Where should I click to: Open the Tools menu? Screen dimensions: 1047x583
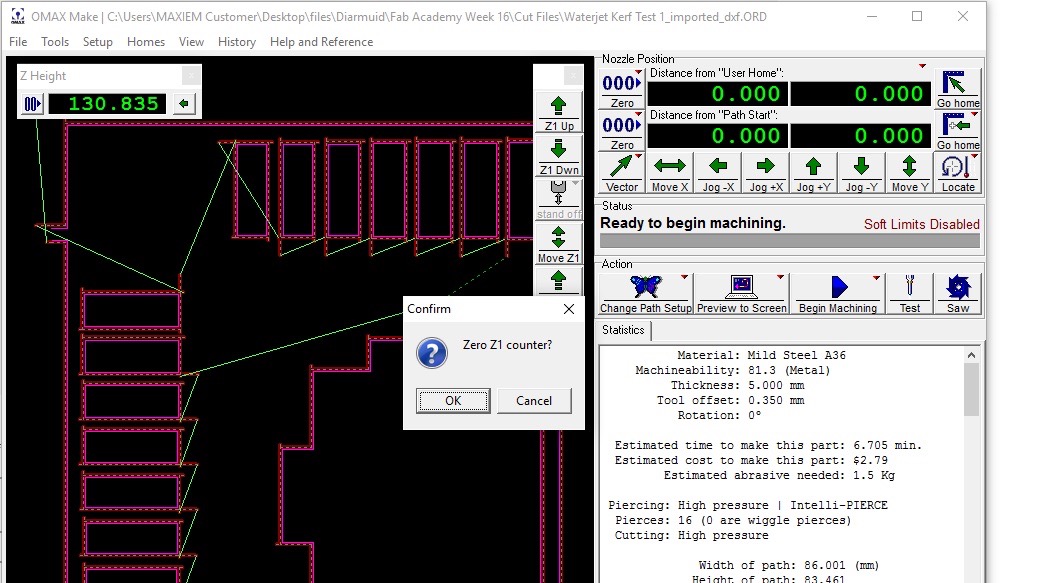(x=55, y=41)
